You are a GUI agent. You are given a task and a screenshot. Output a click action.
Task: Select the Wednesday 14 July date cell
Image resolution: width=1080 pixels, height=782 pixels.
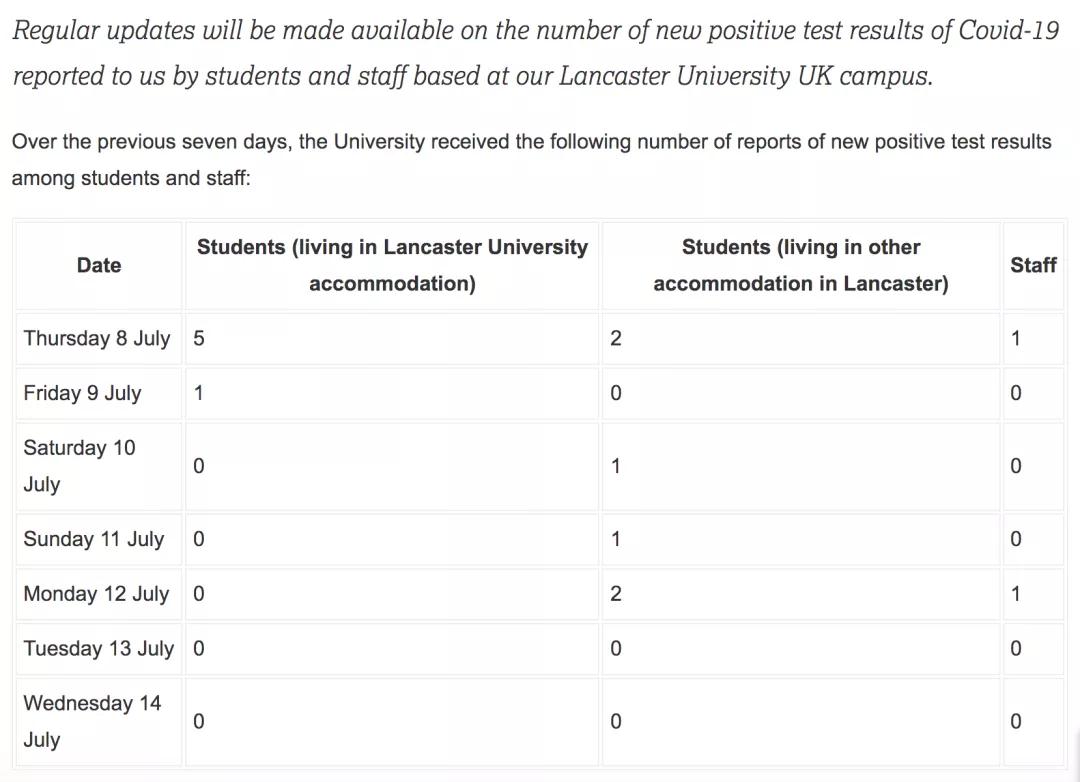pyautogui.click(x=92, y=721)
